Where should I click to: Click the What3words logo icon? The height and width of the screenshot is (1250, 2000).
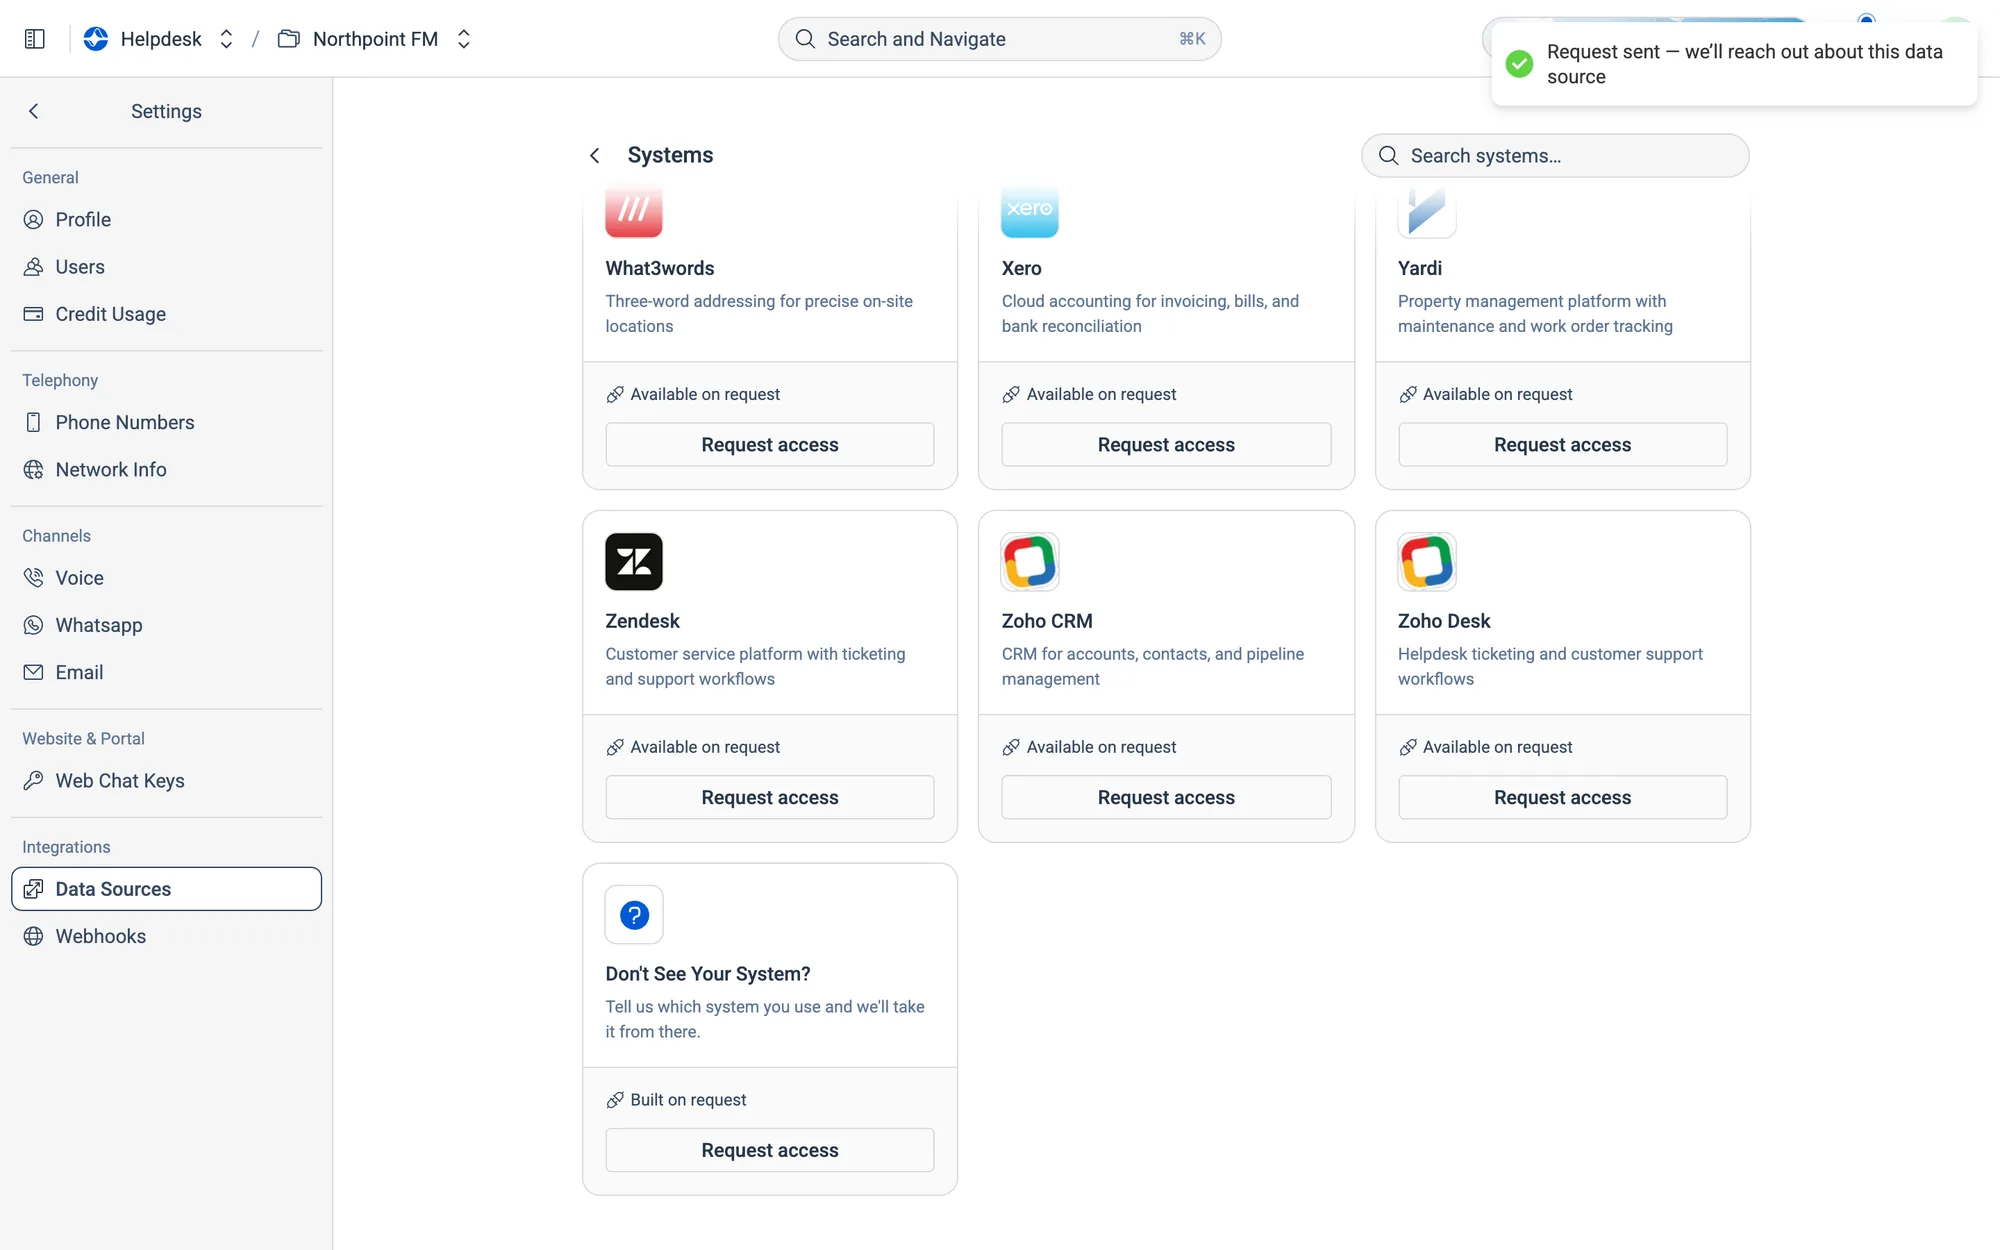point(634,212)
